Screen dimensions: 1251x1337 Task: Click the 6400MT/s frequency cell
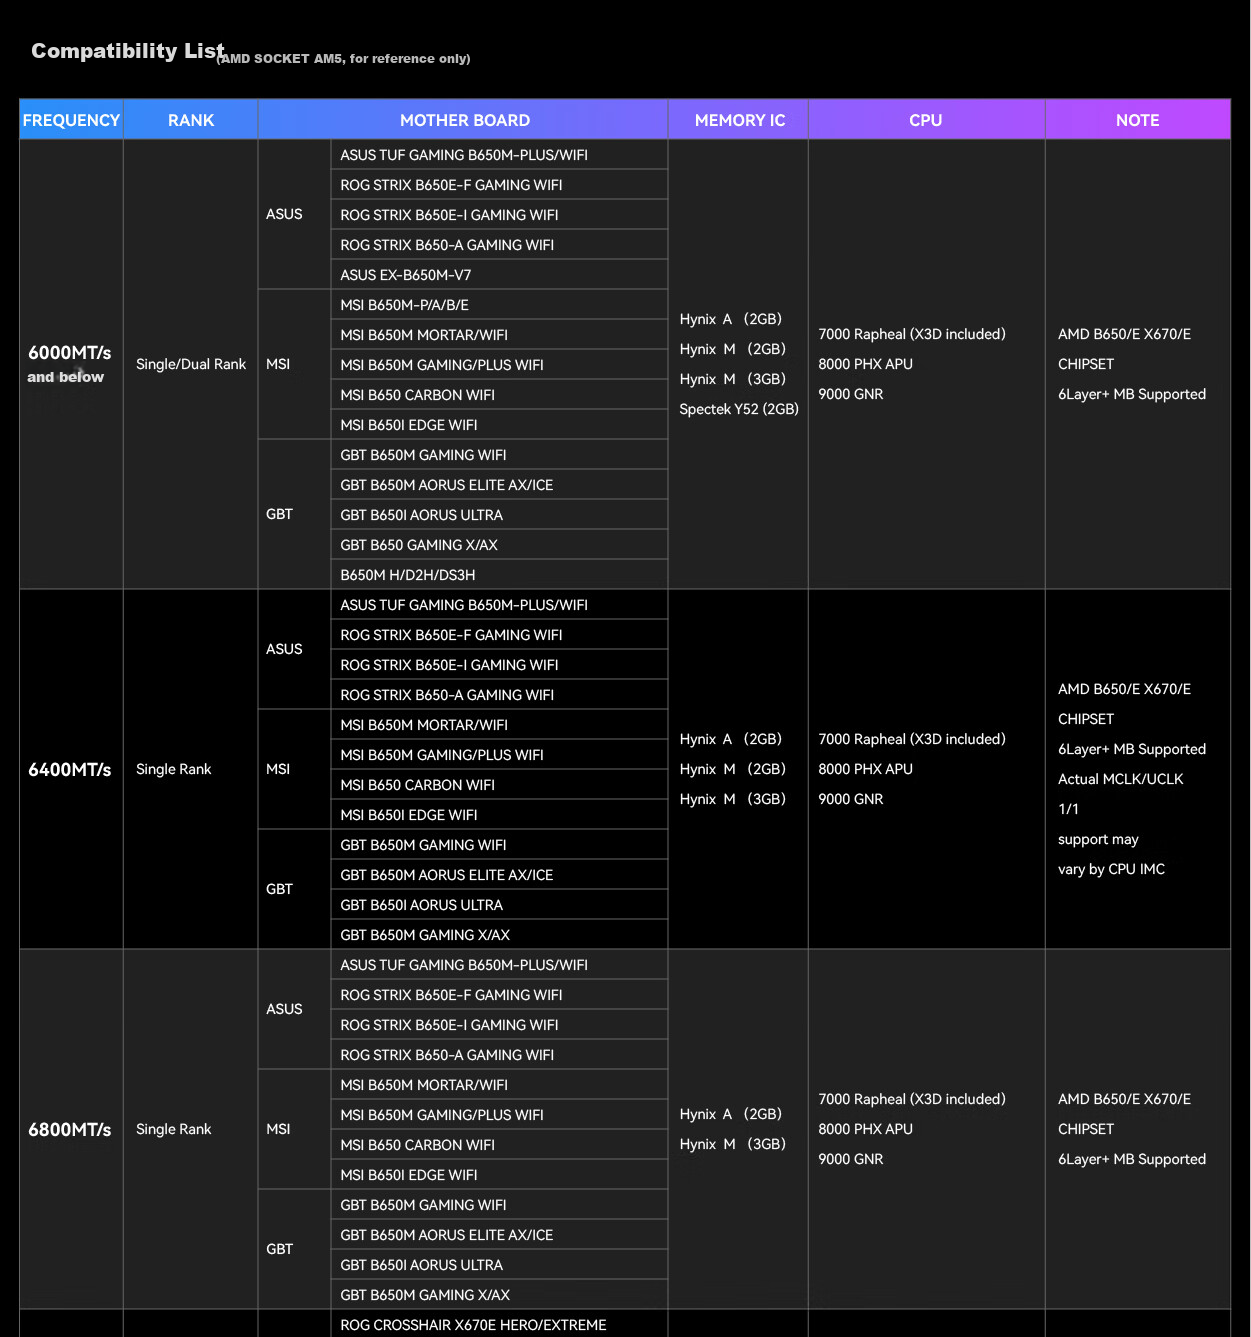coord(70,769)
